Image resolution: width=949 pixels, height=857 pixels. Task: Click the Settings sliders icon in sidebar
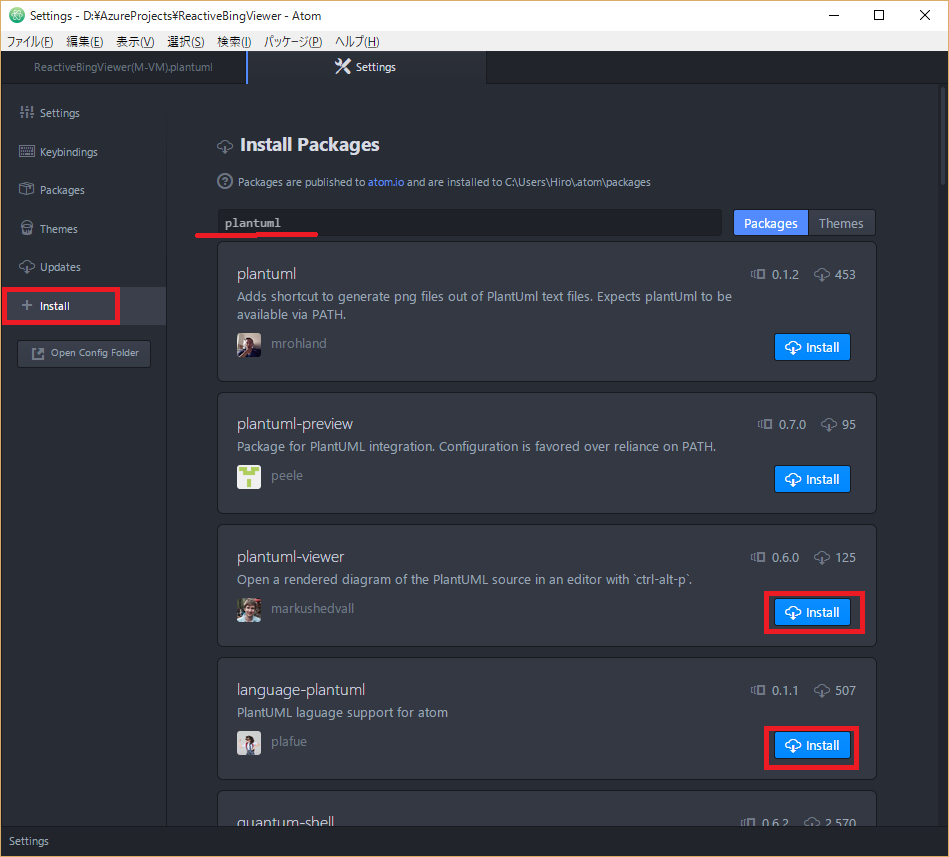[x=27, y=112]
